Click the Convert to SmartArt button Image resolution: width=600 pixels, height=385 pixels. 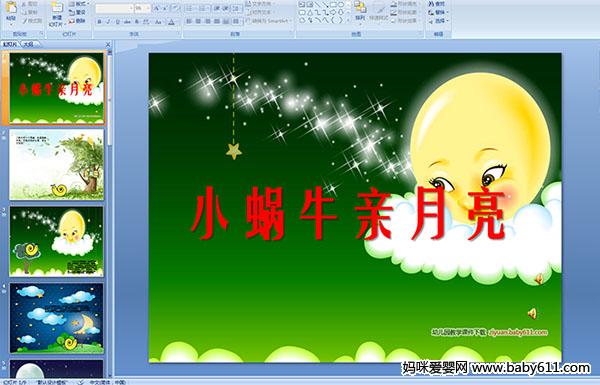click(x=267, y=21)
